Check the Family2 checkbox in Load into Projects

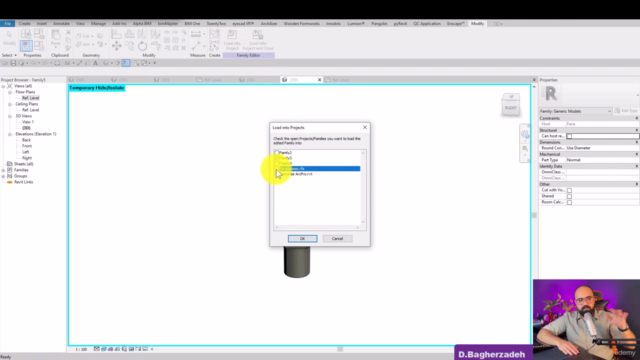coord(277,153)
